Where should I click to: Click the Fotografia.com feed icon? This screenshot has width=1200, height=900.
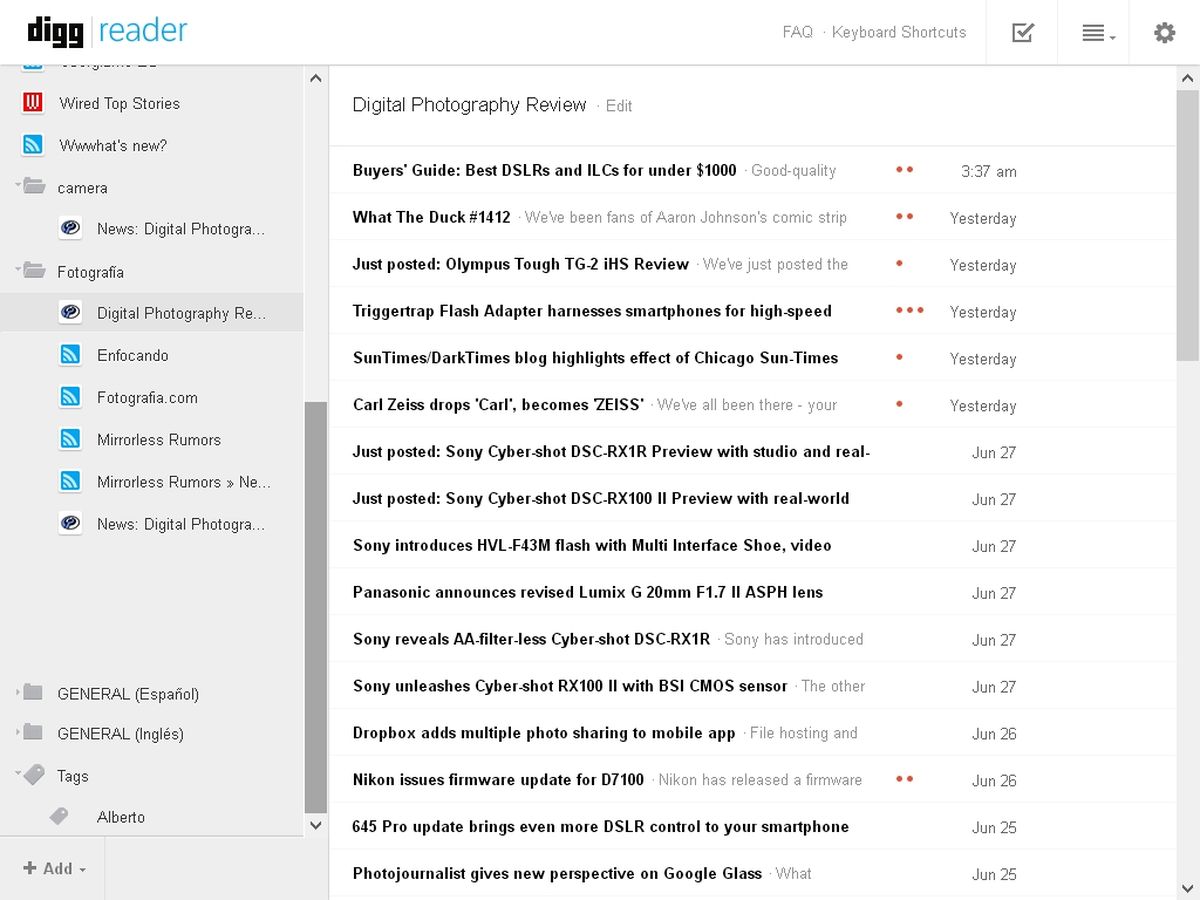70,397
